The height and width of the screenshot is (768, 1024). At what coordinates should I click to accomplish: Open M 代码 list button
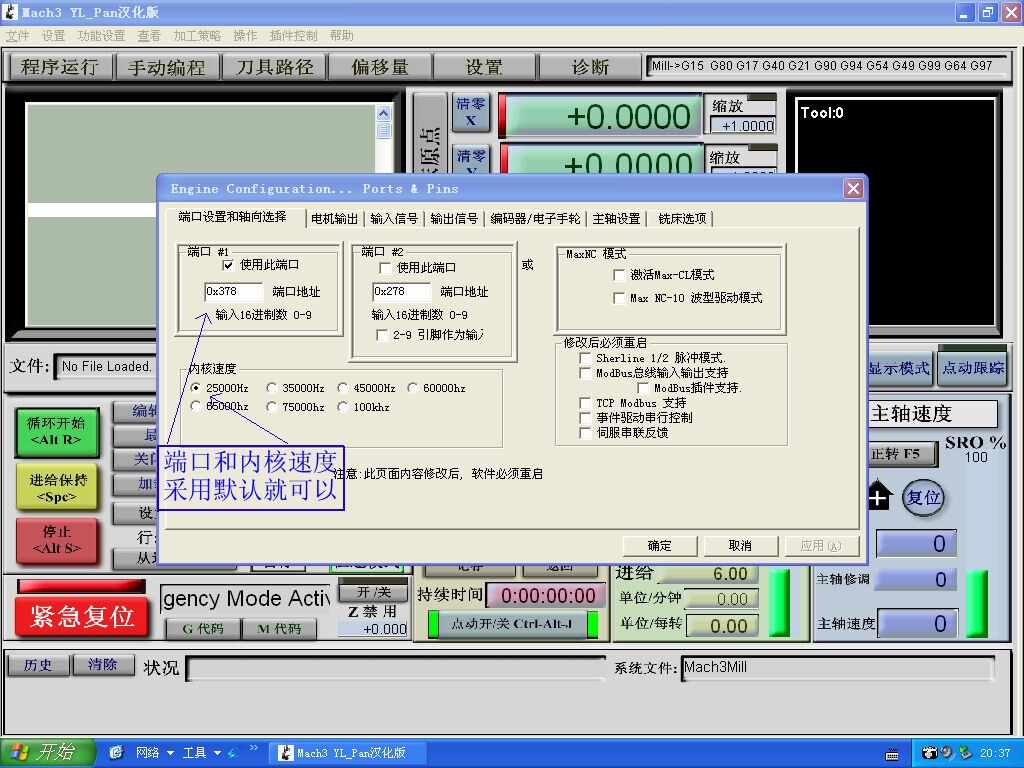click(279, 628)
